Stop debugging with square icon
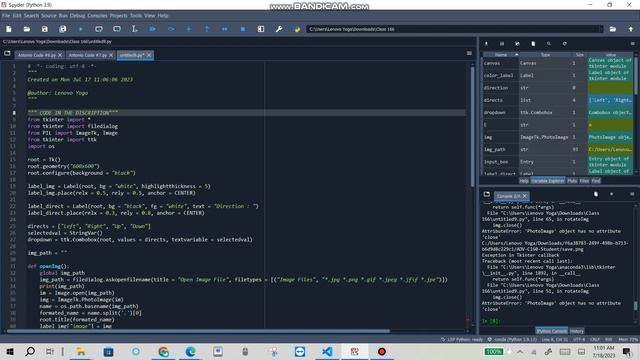The width and height of the screenshot is (640, 360). tap(243, 29)
